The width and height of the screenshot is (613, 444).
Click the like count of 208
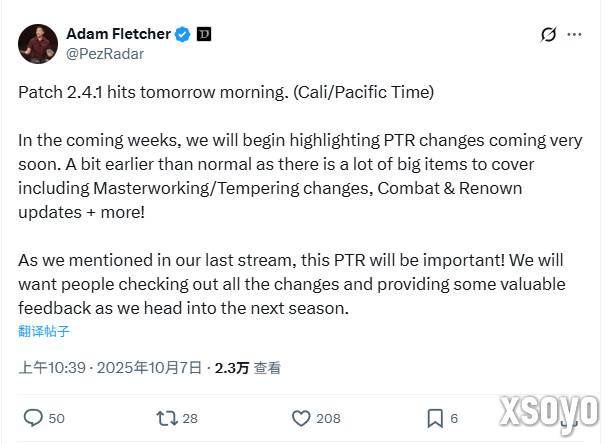(328, 418)
